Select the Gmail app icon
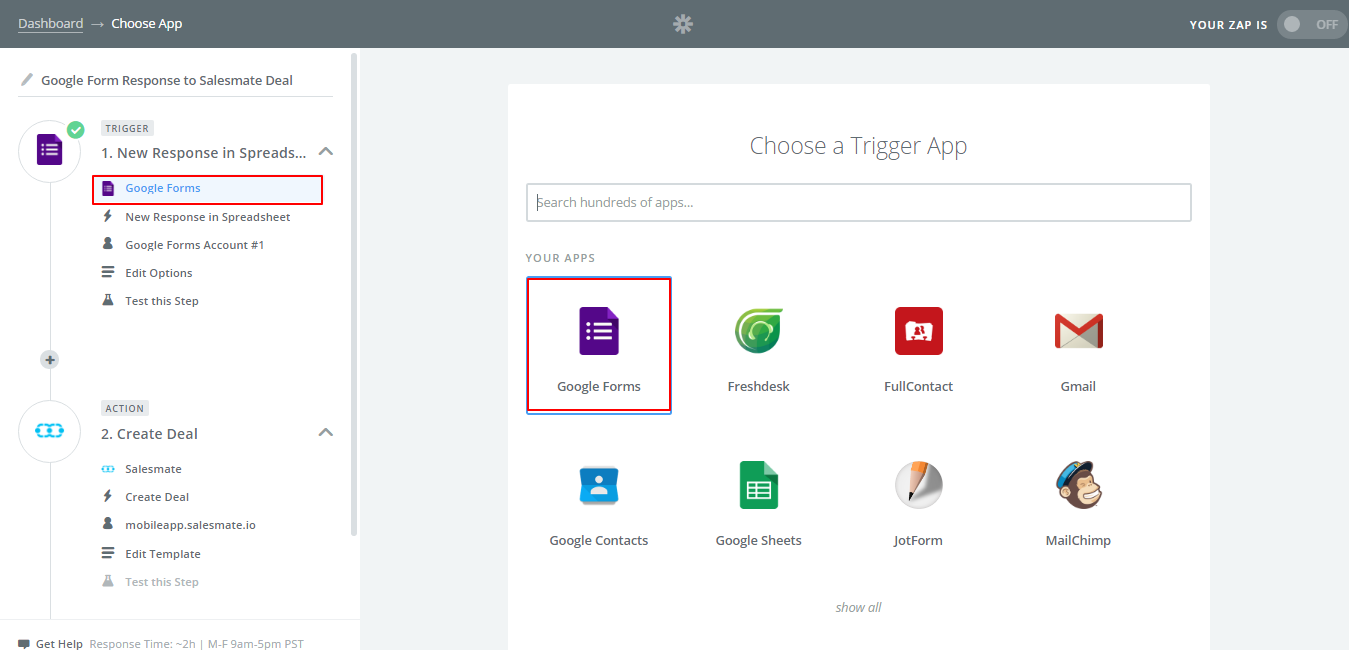Viewport: 1349px width, 650px height. coord(1078,331)
